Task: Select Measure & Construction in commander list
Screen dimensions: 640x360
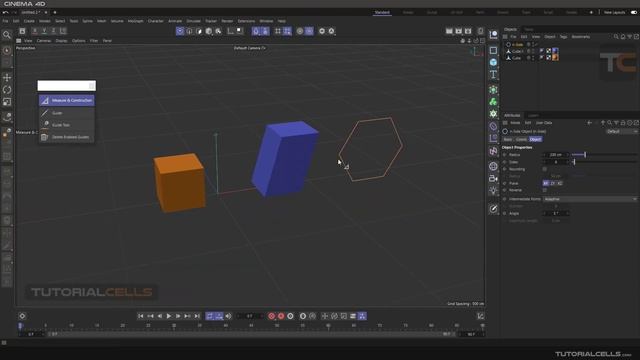Action: [67, 100]
